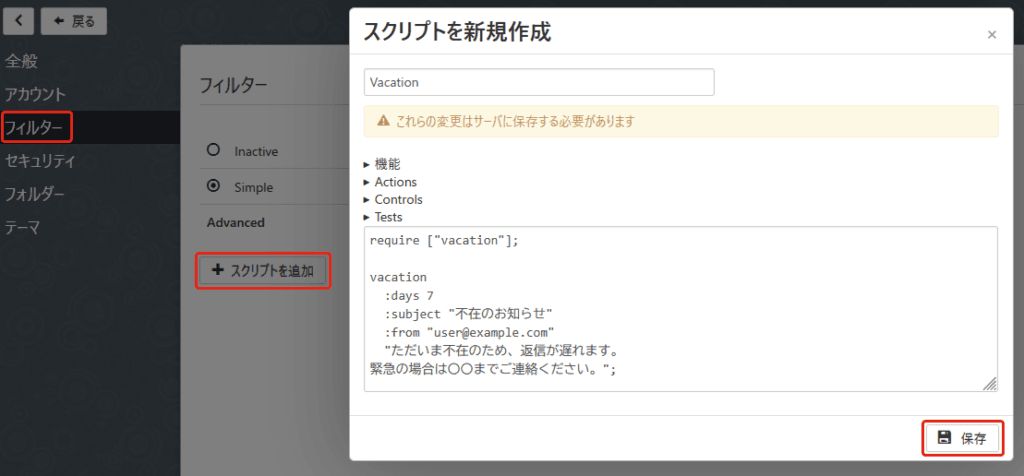Click the 保存 save button

tap(961, 438)
